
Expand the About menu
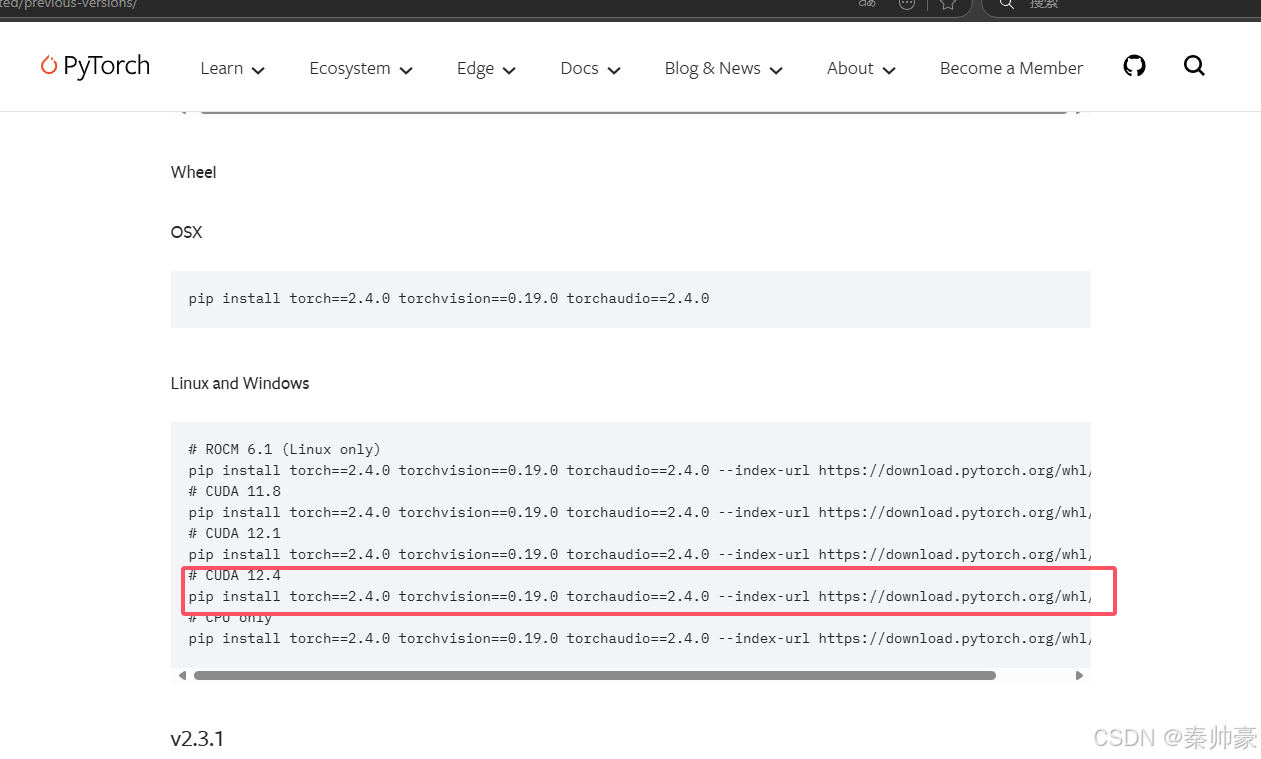point(860,68)
